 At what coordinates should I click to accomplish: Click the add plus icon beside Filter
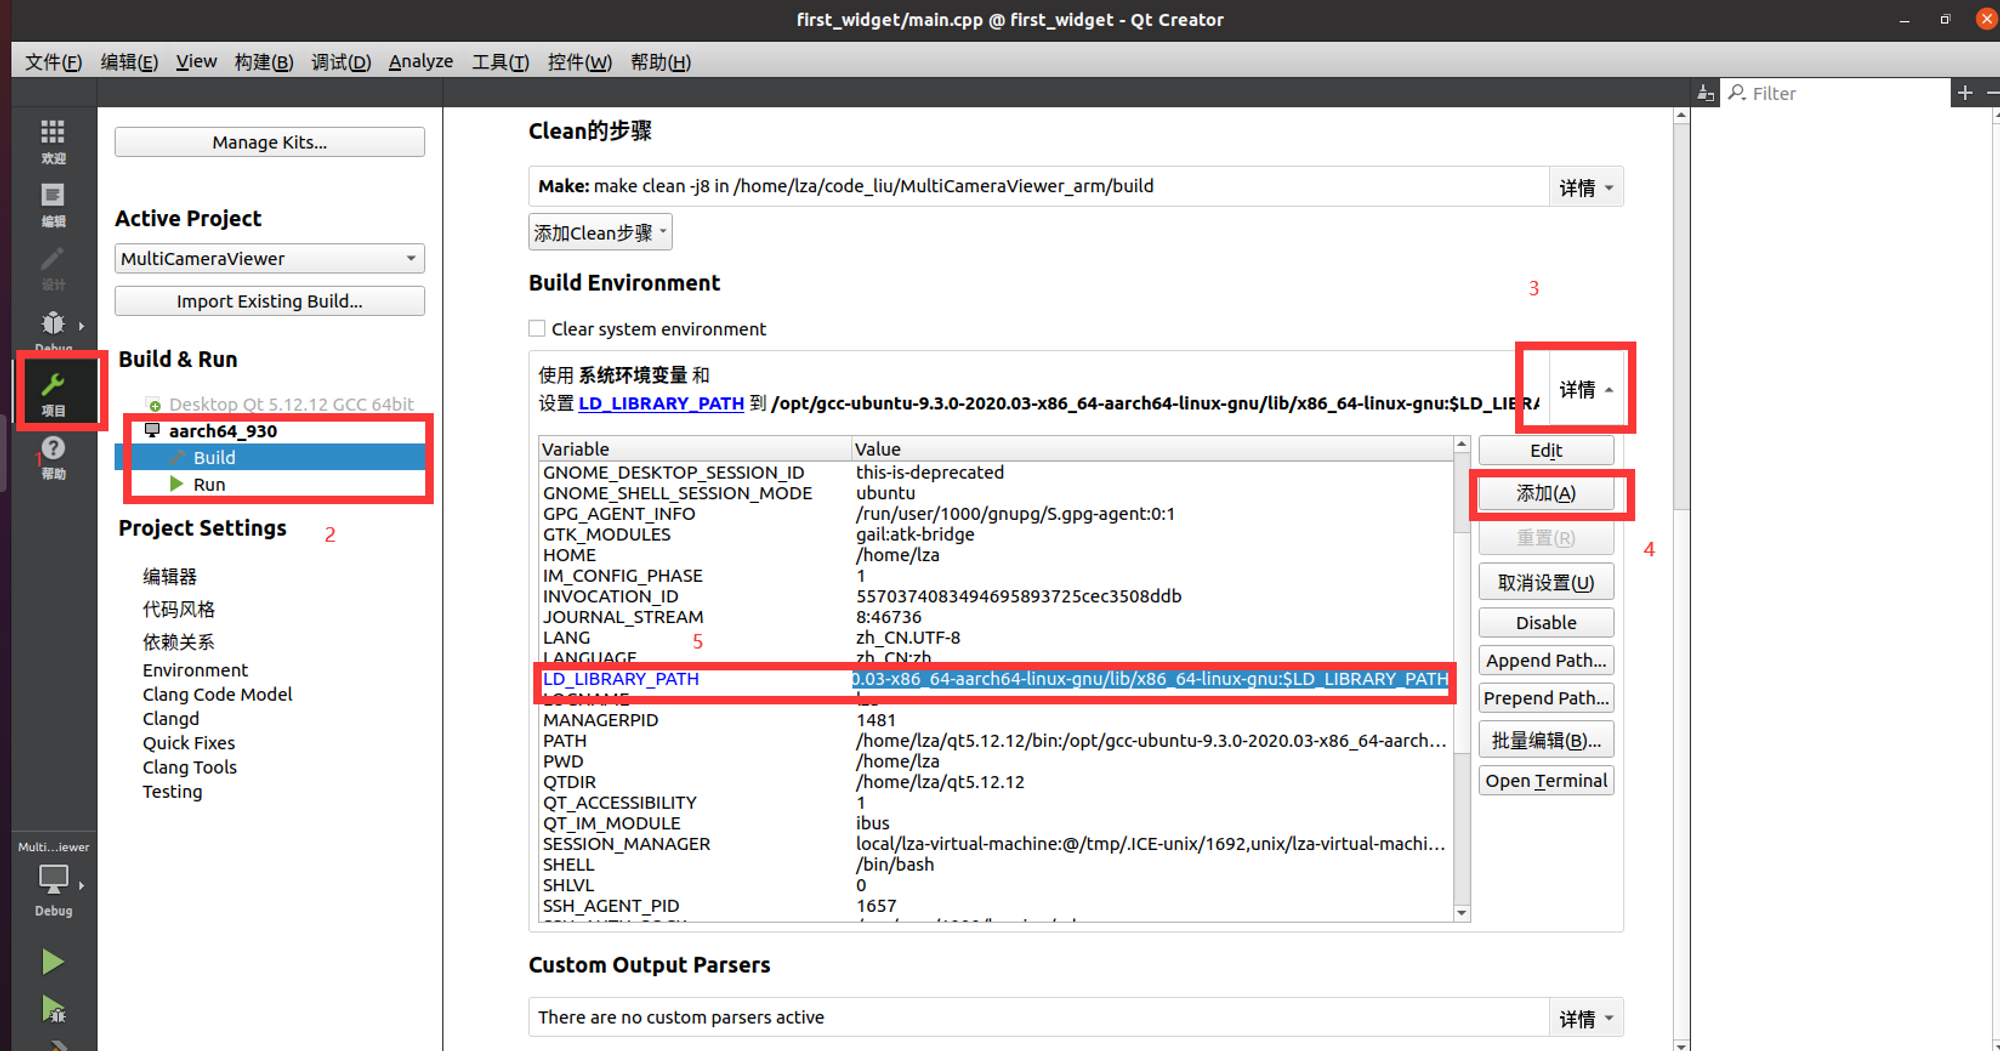click(1965, 93)
